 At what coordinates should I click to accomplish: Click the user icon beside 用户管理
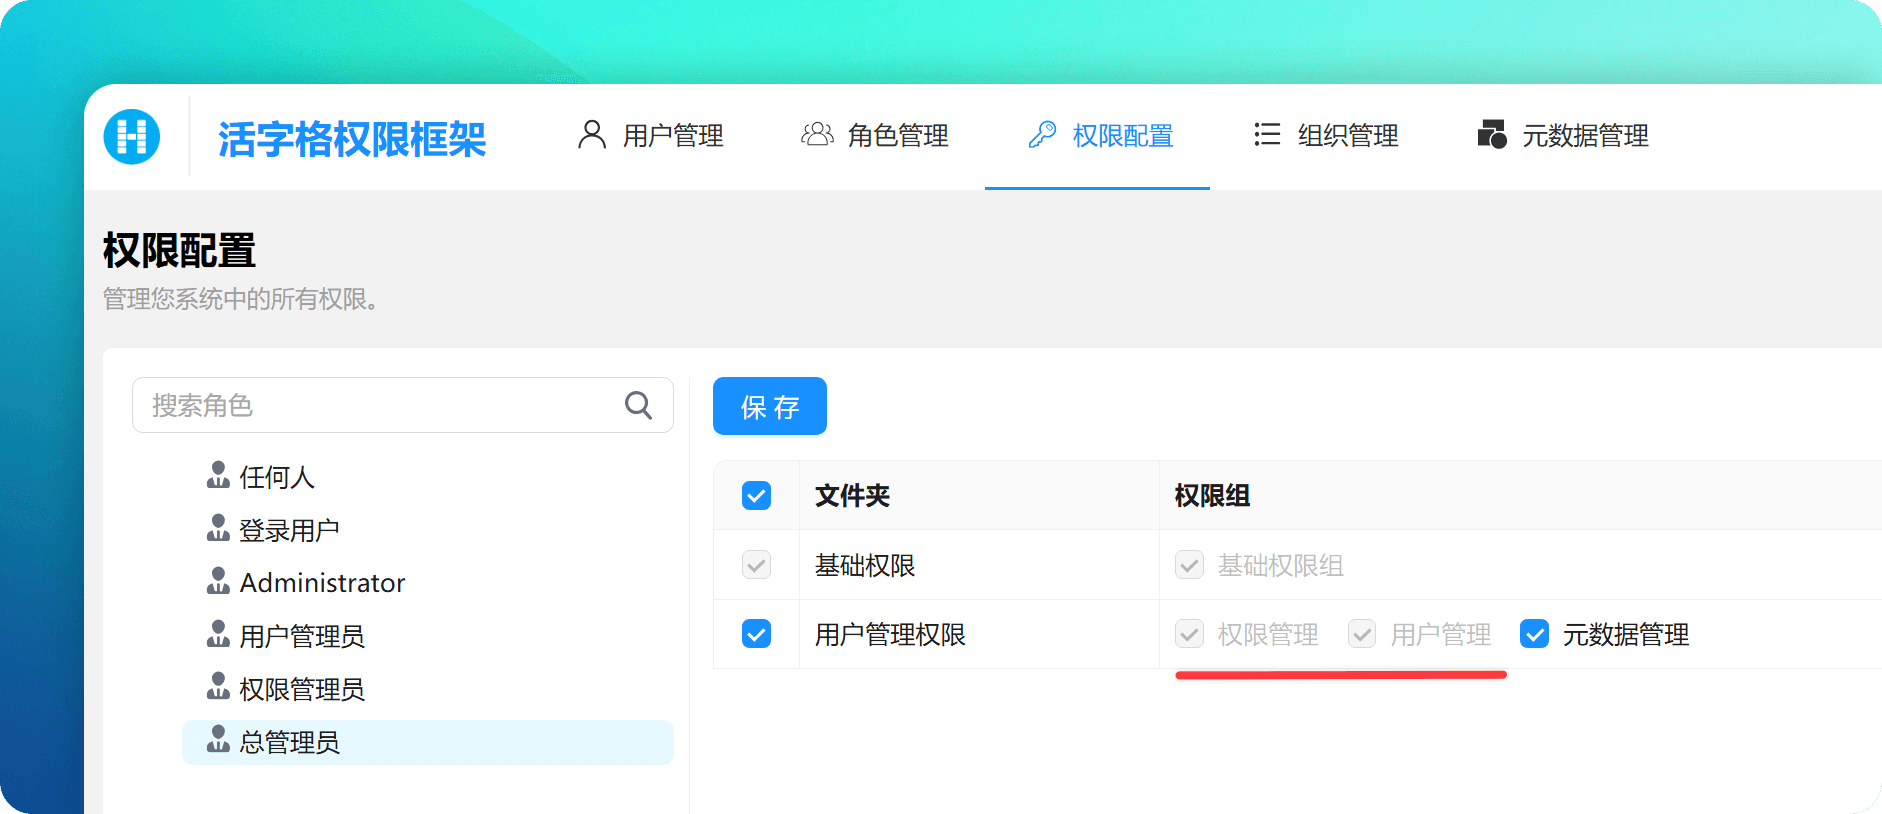(592, 134)
